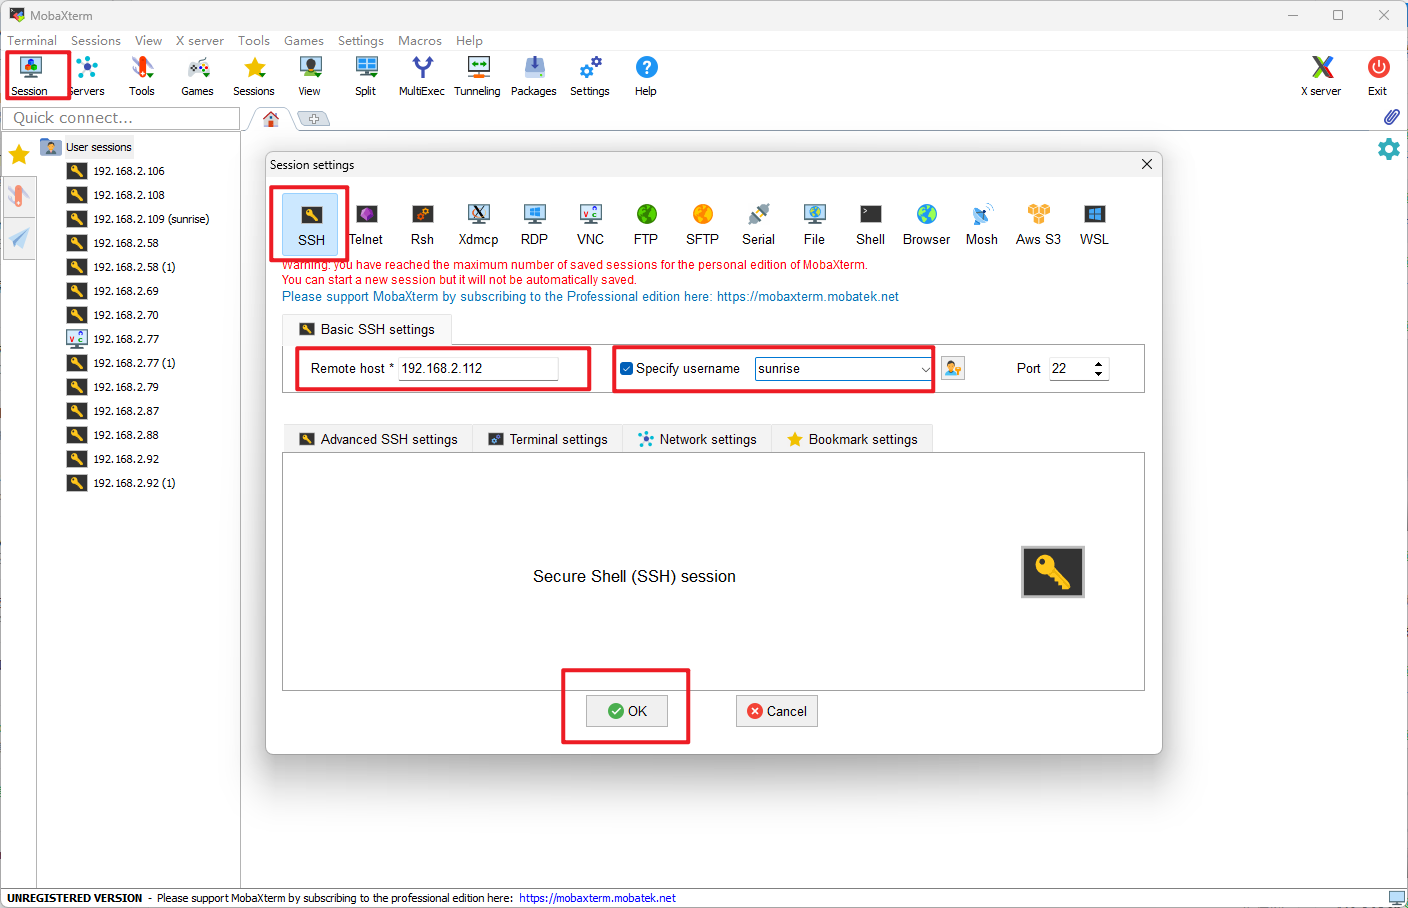Click the OK button

point(627,711)
